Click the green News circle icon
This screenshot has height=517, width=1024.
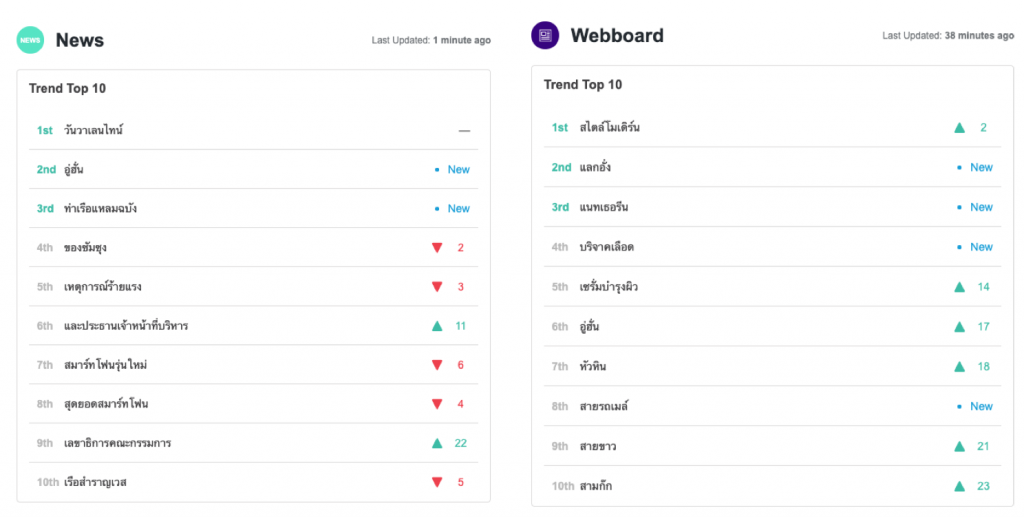coord(30,40)
